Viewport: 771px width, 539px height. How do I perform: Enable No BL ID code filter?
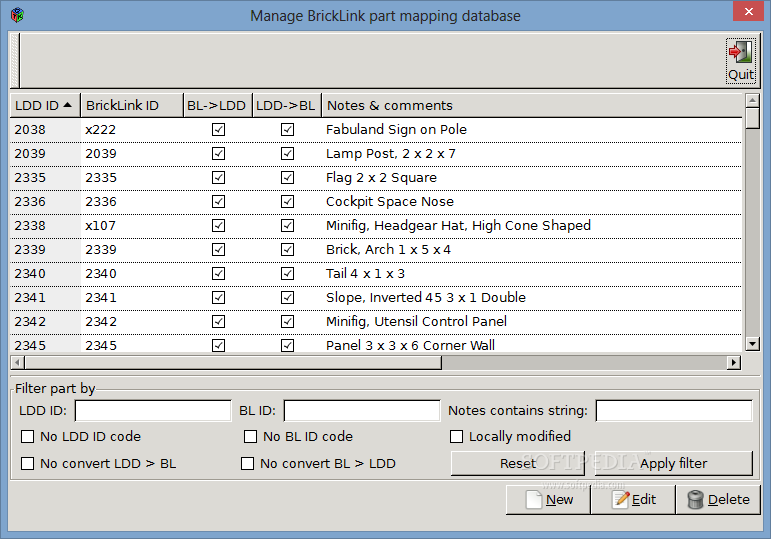click(x=250, y=436)
